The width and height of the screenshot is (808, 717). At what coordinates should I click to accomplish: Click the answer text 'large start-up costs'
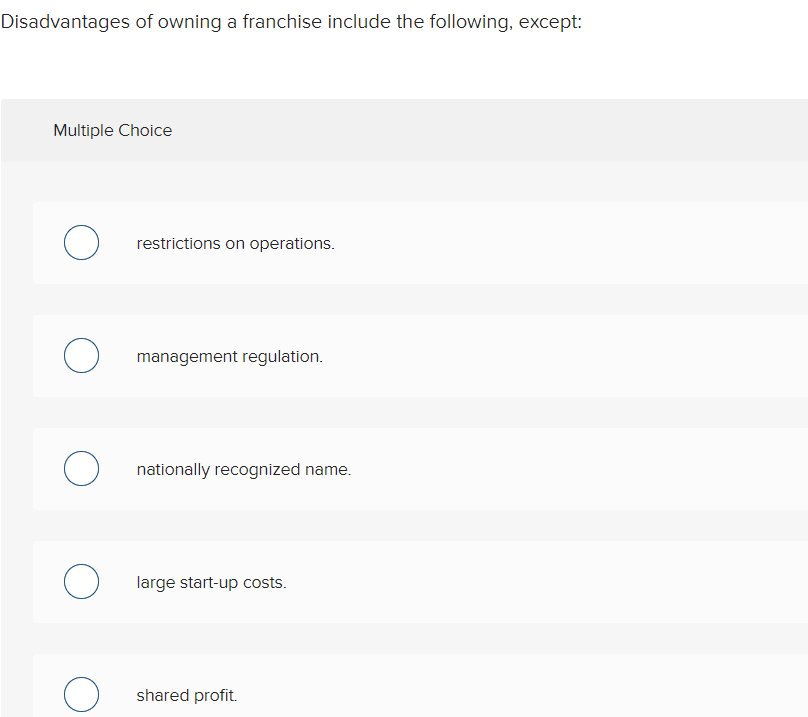[x=211, y=582]
